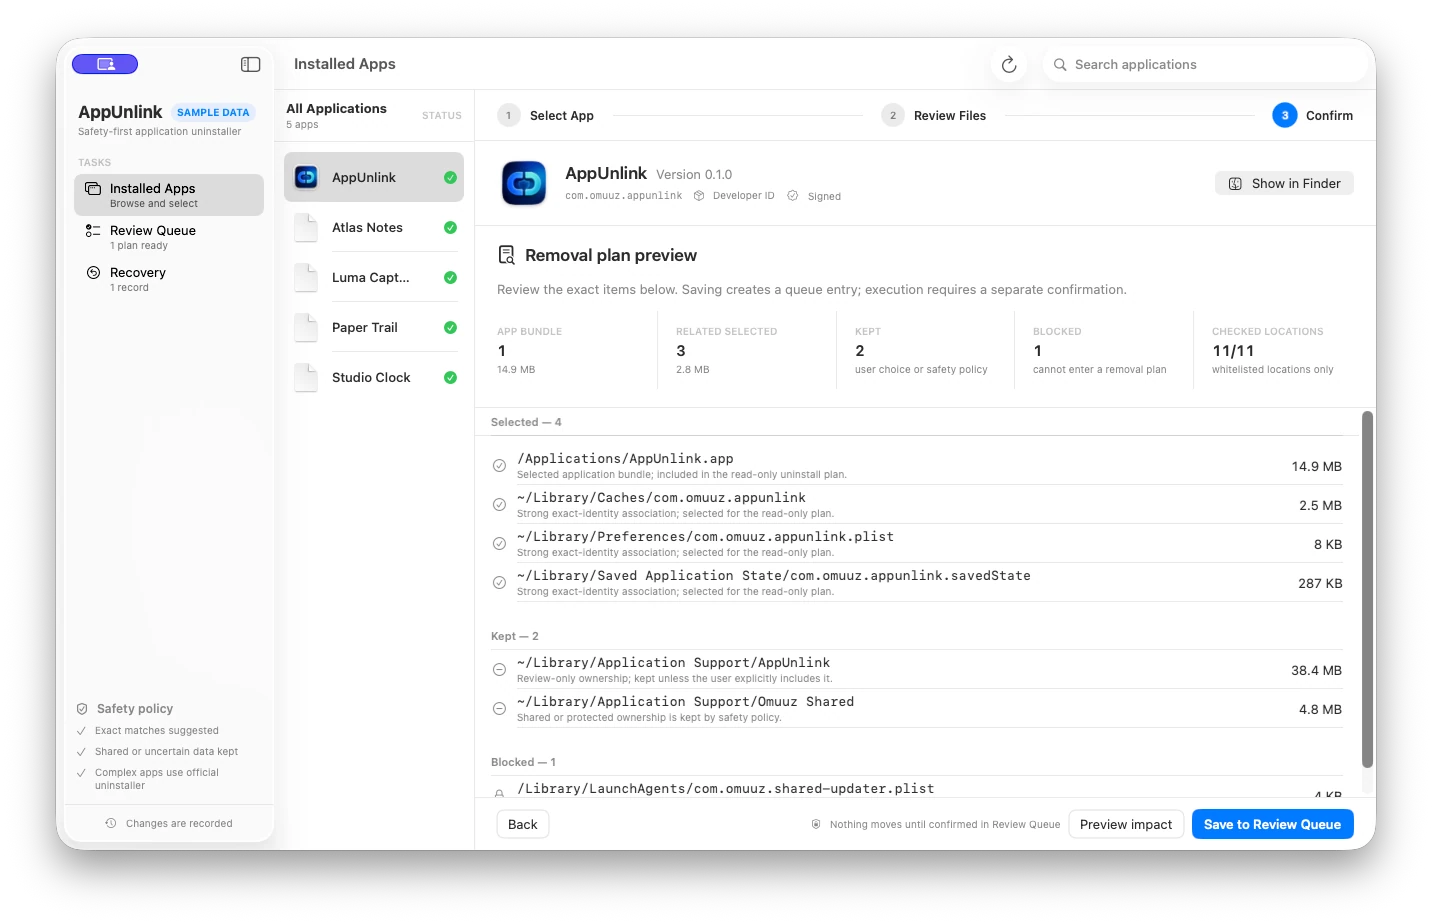This screenshot has width=1432, height=924.
Task: Click the com.omuuz.appunlink bundle identifier
Action: tap(624, 196)
